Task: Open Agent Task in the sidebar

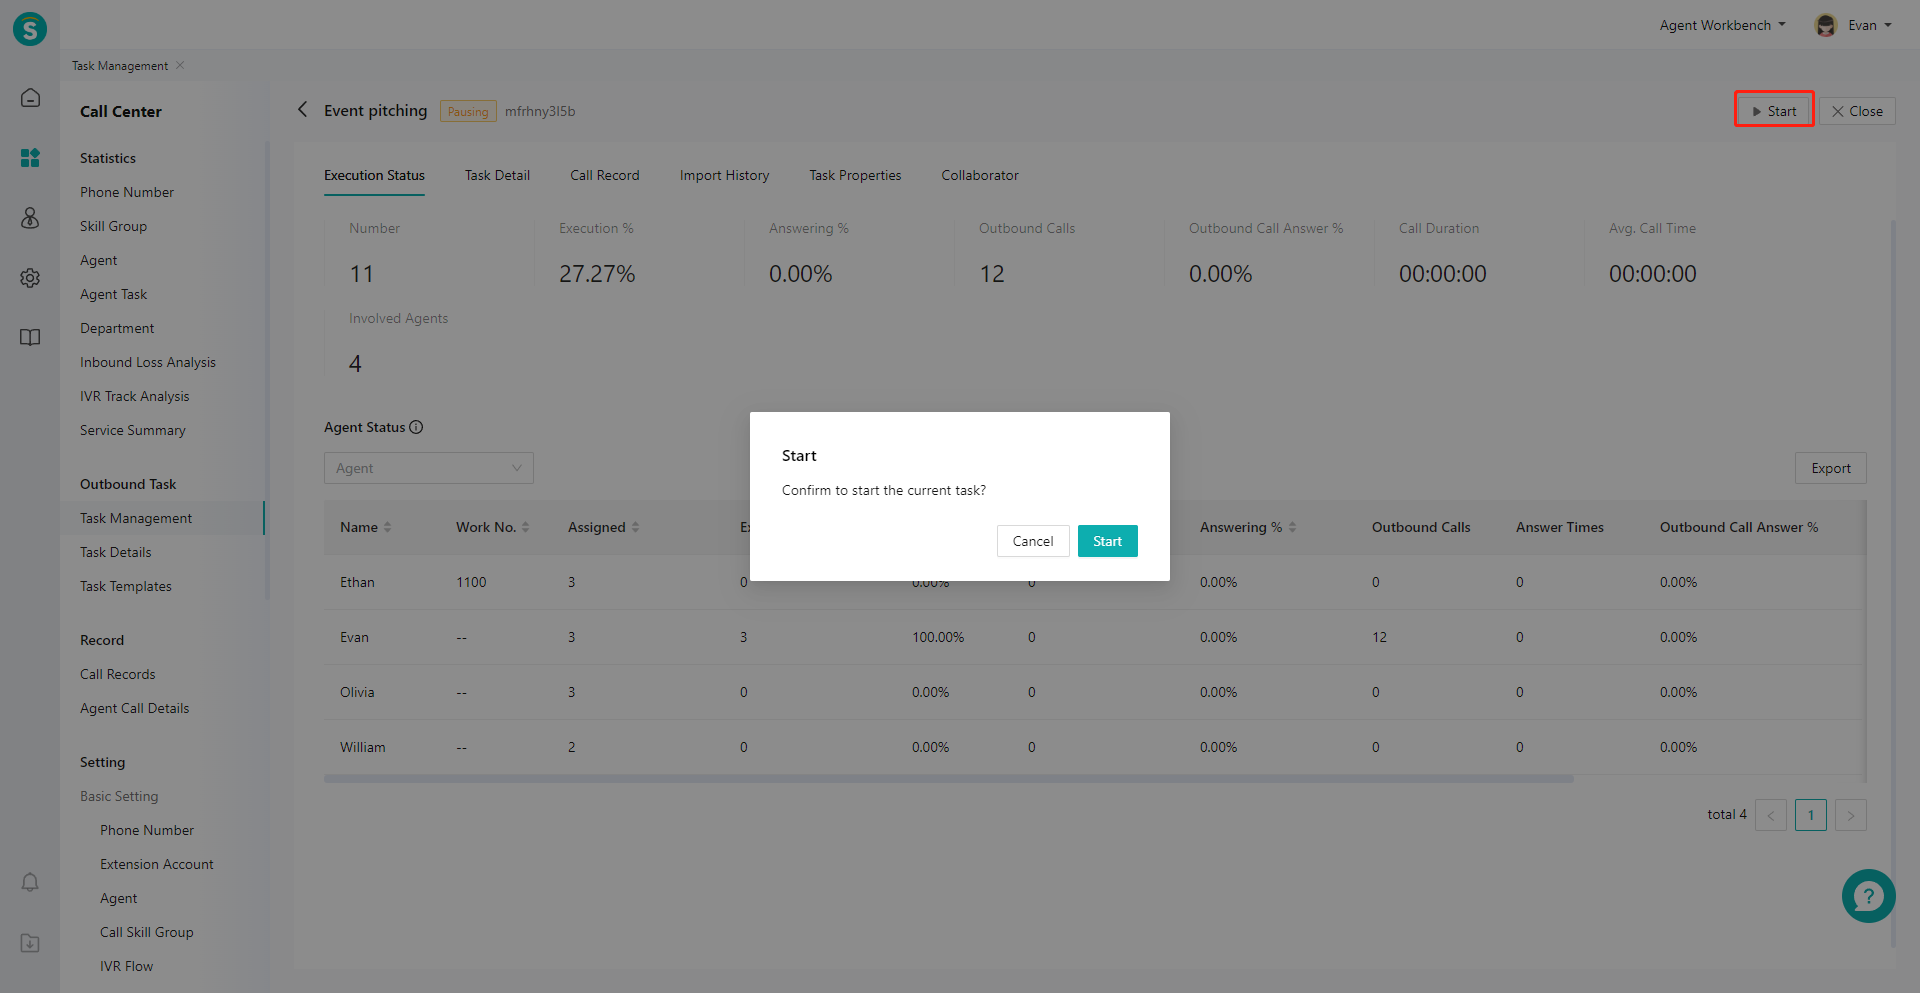Action: point(113,294)
